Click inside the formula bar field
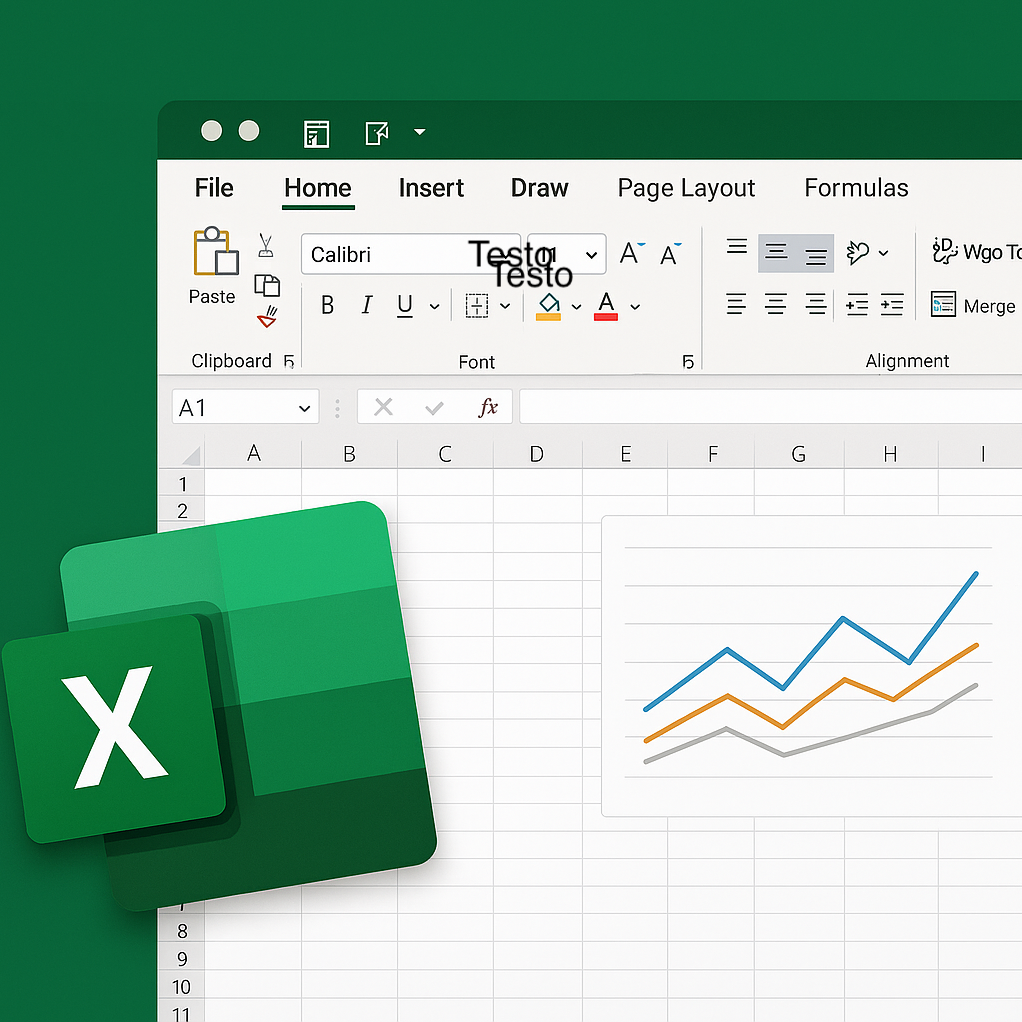Image resolution: width=1022 pixels, height=1022 pixels. pos(760,407)
